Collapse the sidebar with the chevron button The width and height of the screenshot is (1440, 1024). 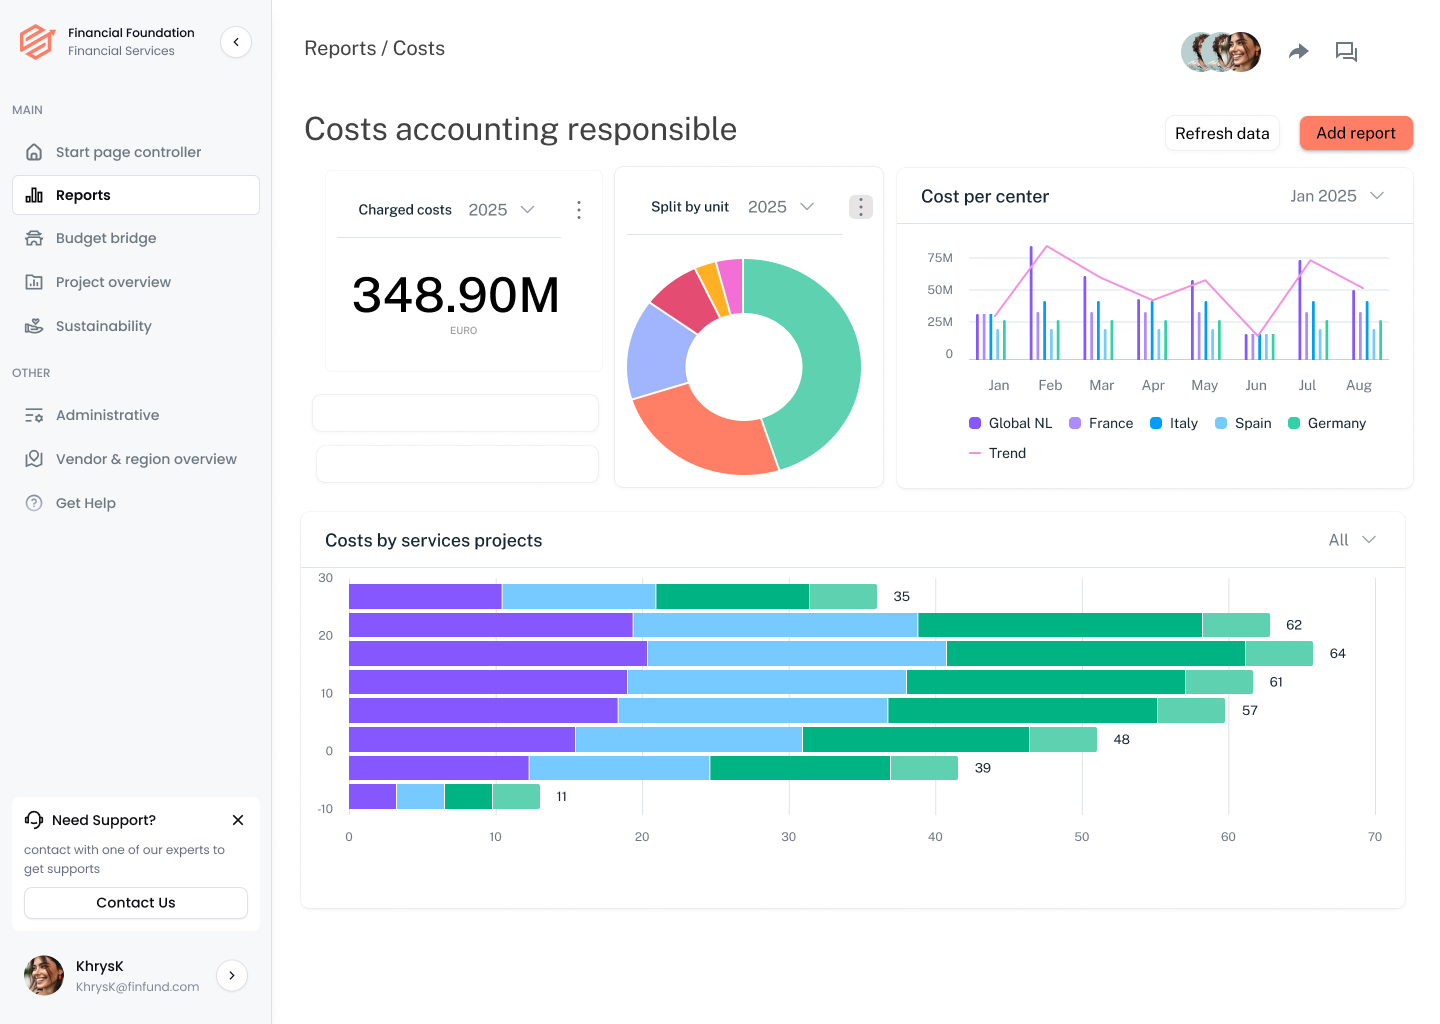coord(236,42)
